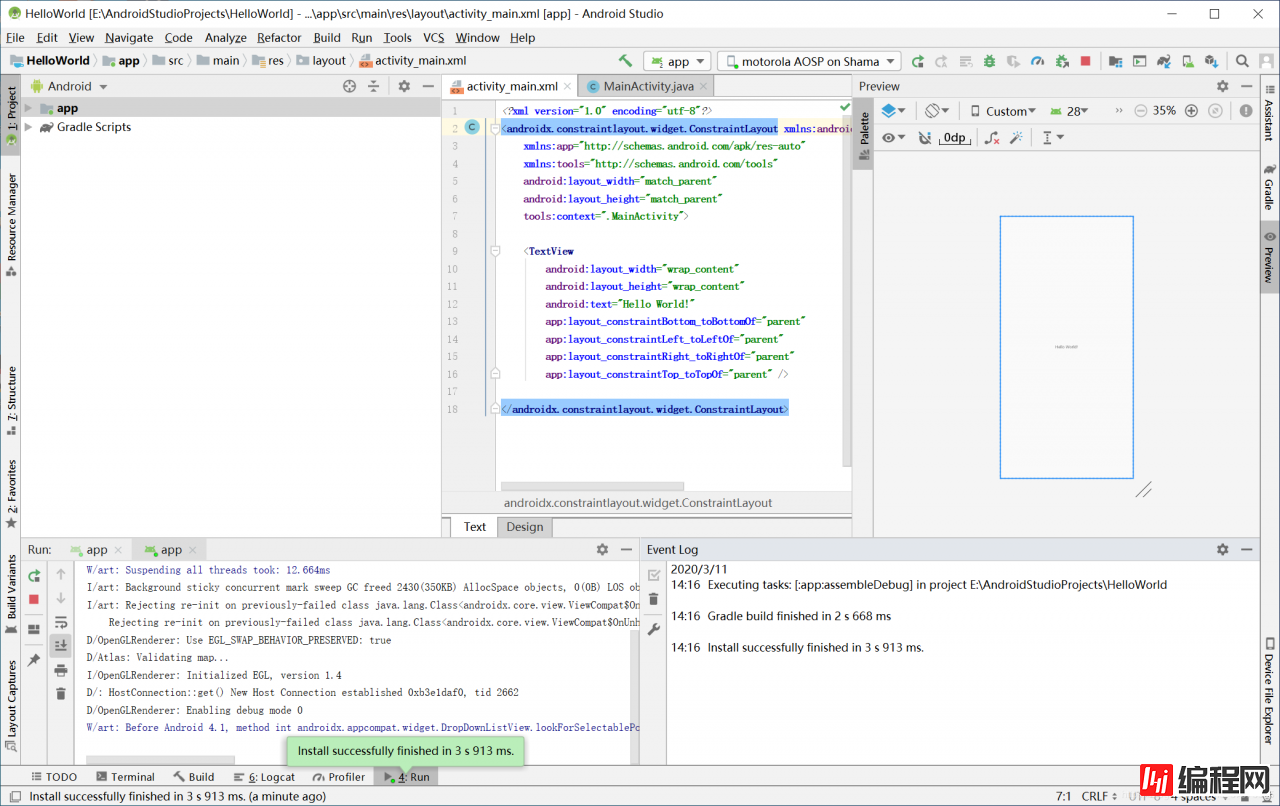The image size is (1280, 806).
Task: Click the Infer Constraints magic wand
Action: point(1017,138)
